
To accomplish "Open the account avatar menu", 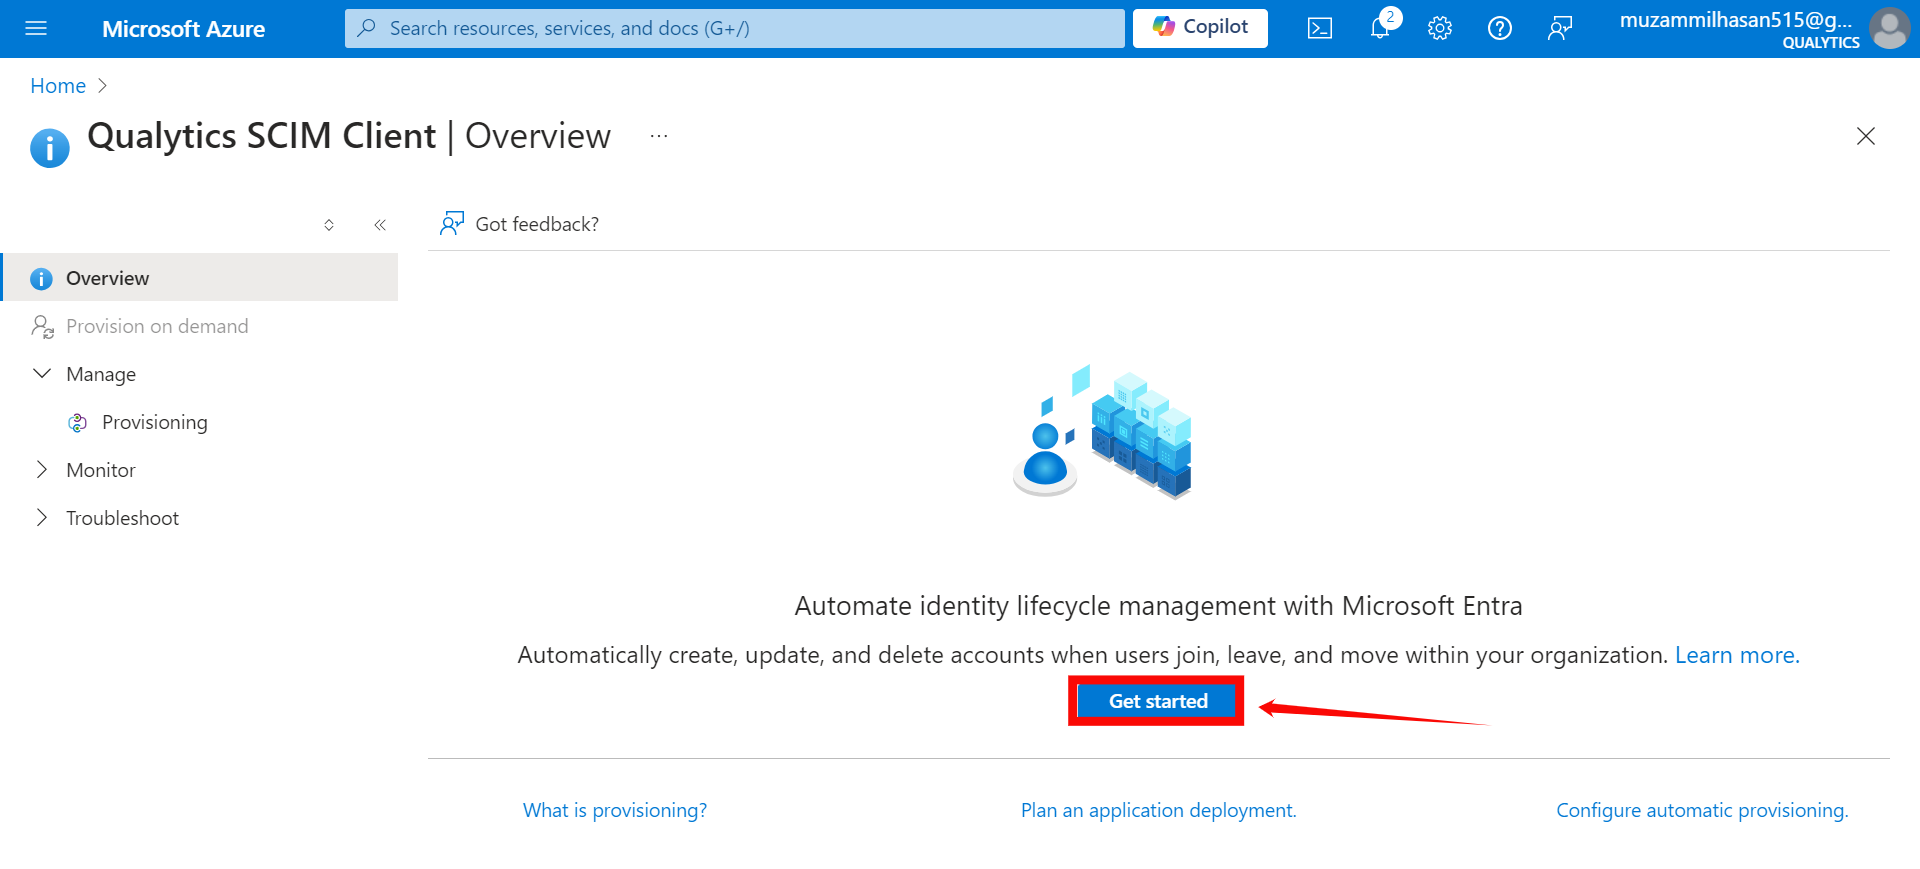I will point(1889,28).
